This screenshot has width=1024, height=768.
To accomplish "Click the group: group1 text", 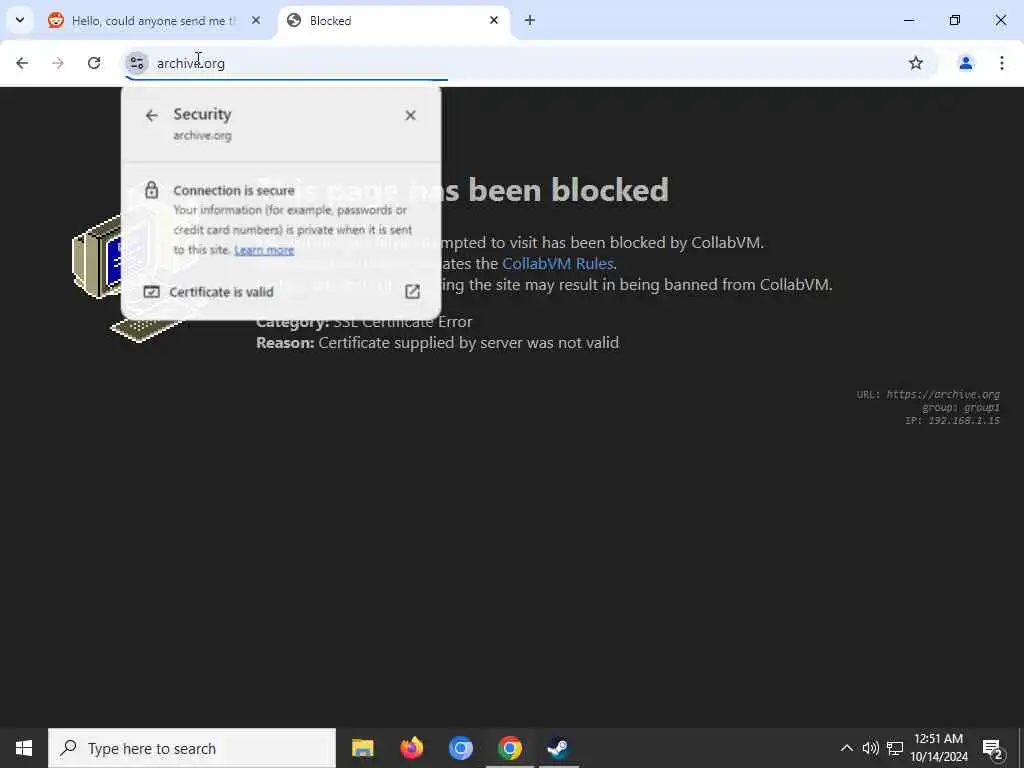I will 961,408.
